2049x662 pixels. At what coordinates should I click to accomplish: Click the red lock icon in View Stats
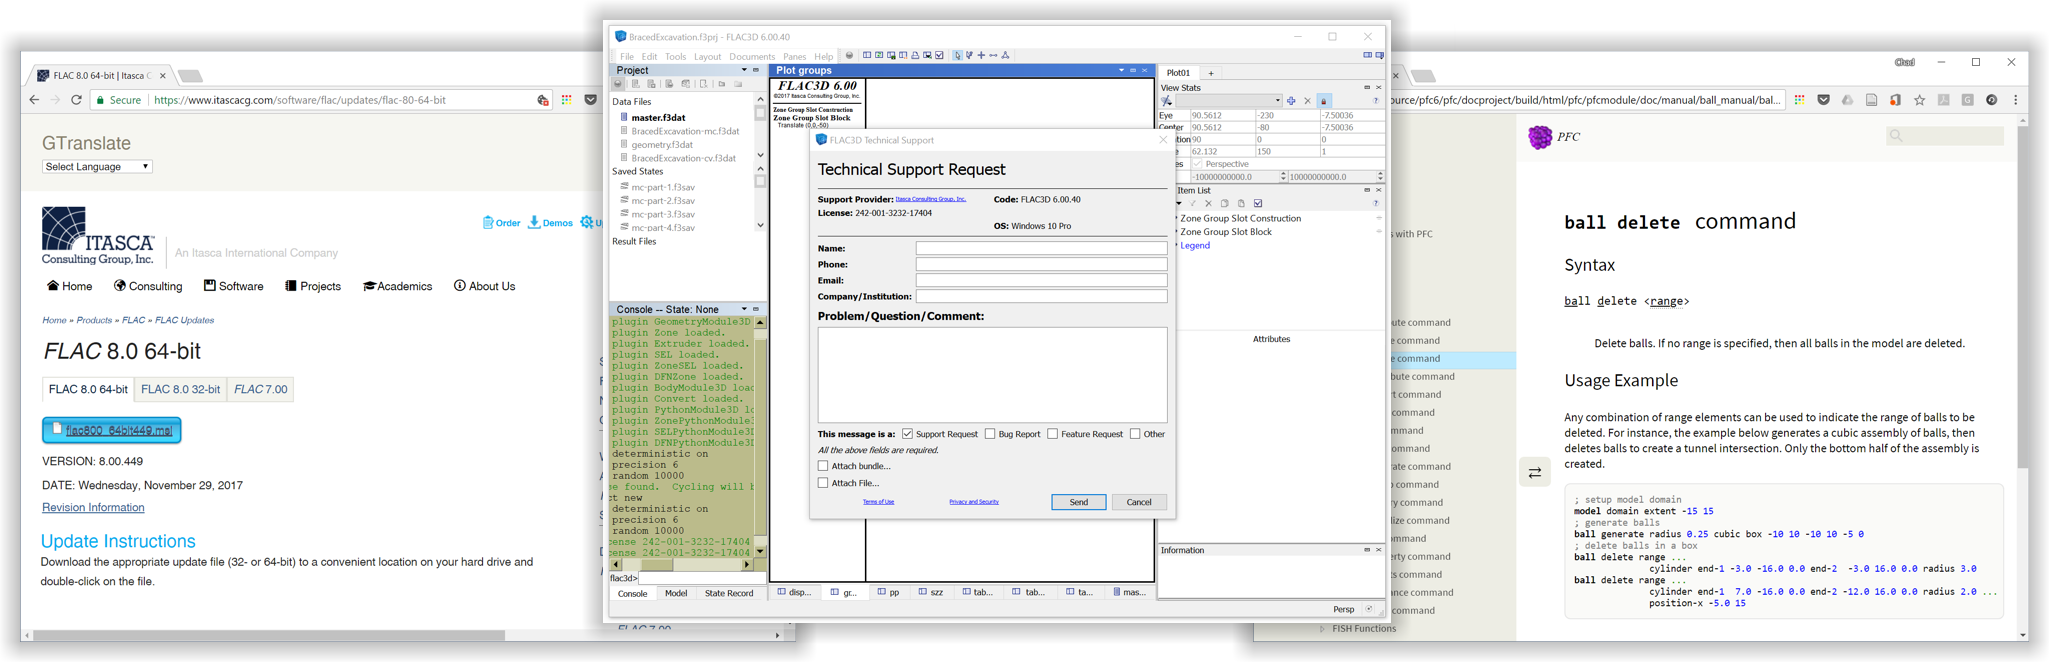(1324, 101)
